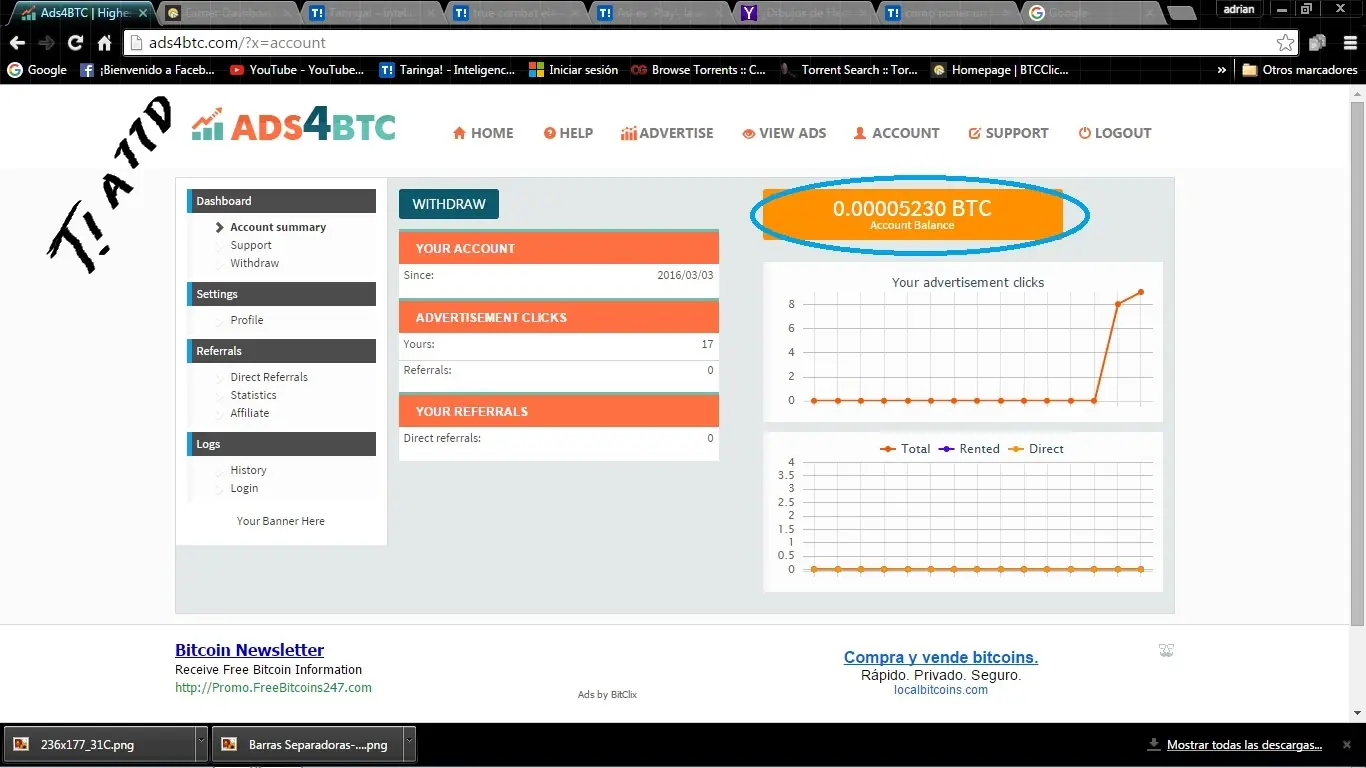1366x768 pixels.
Task: Open History under Logs
Action: coord(248,470)
